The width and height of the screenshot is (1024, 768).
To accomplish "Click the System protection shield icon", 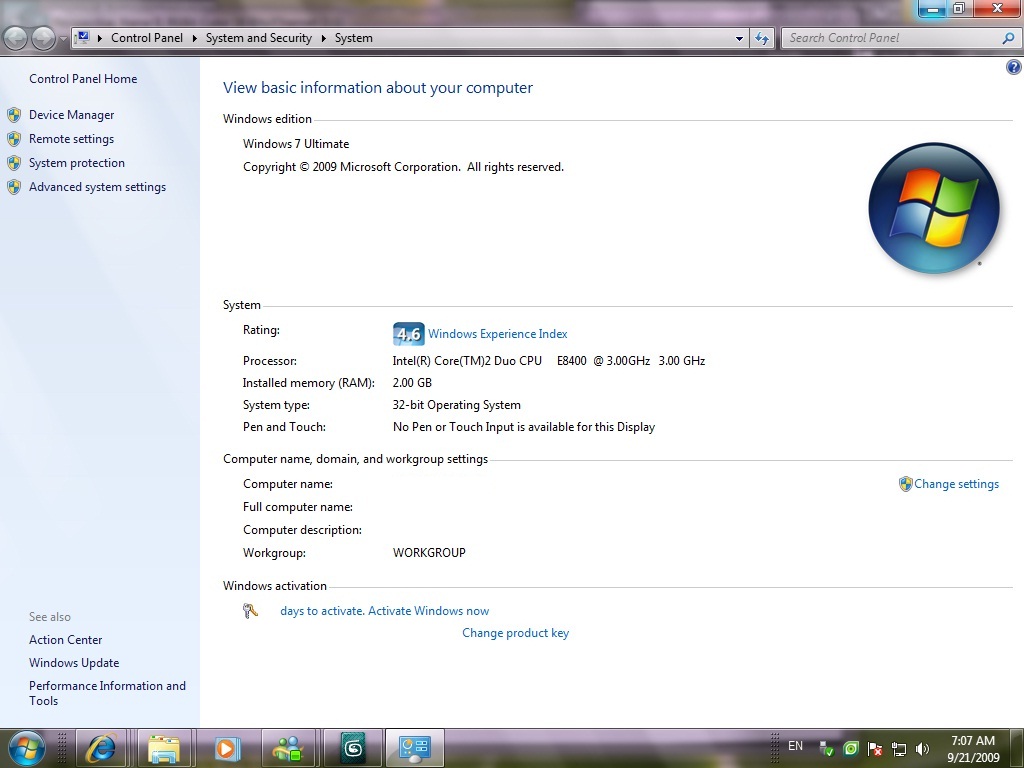I will [x=14, y=163].
